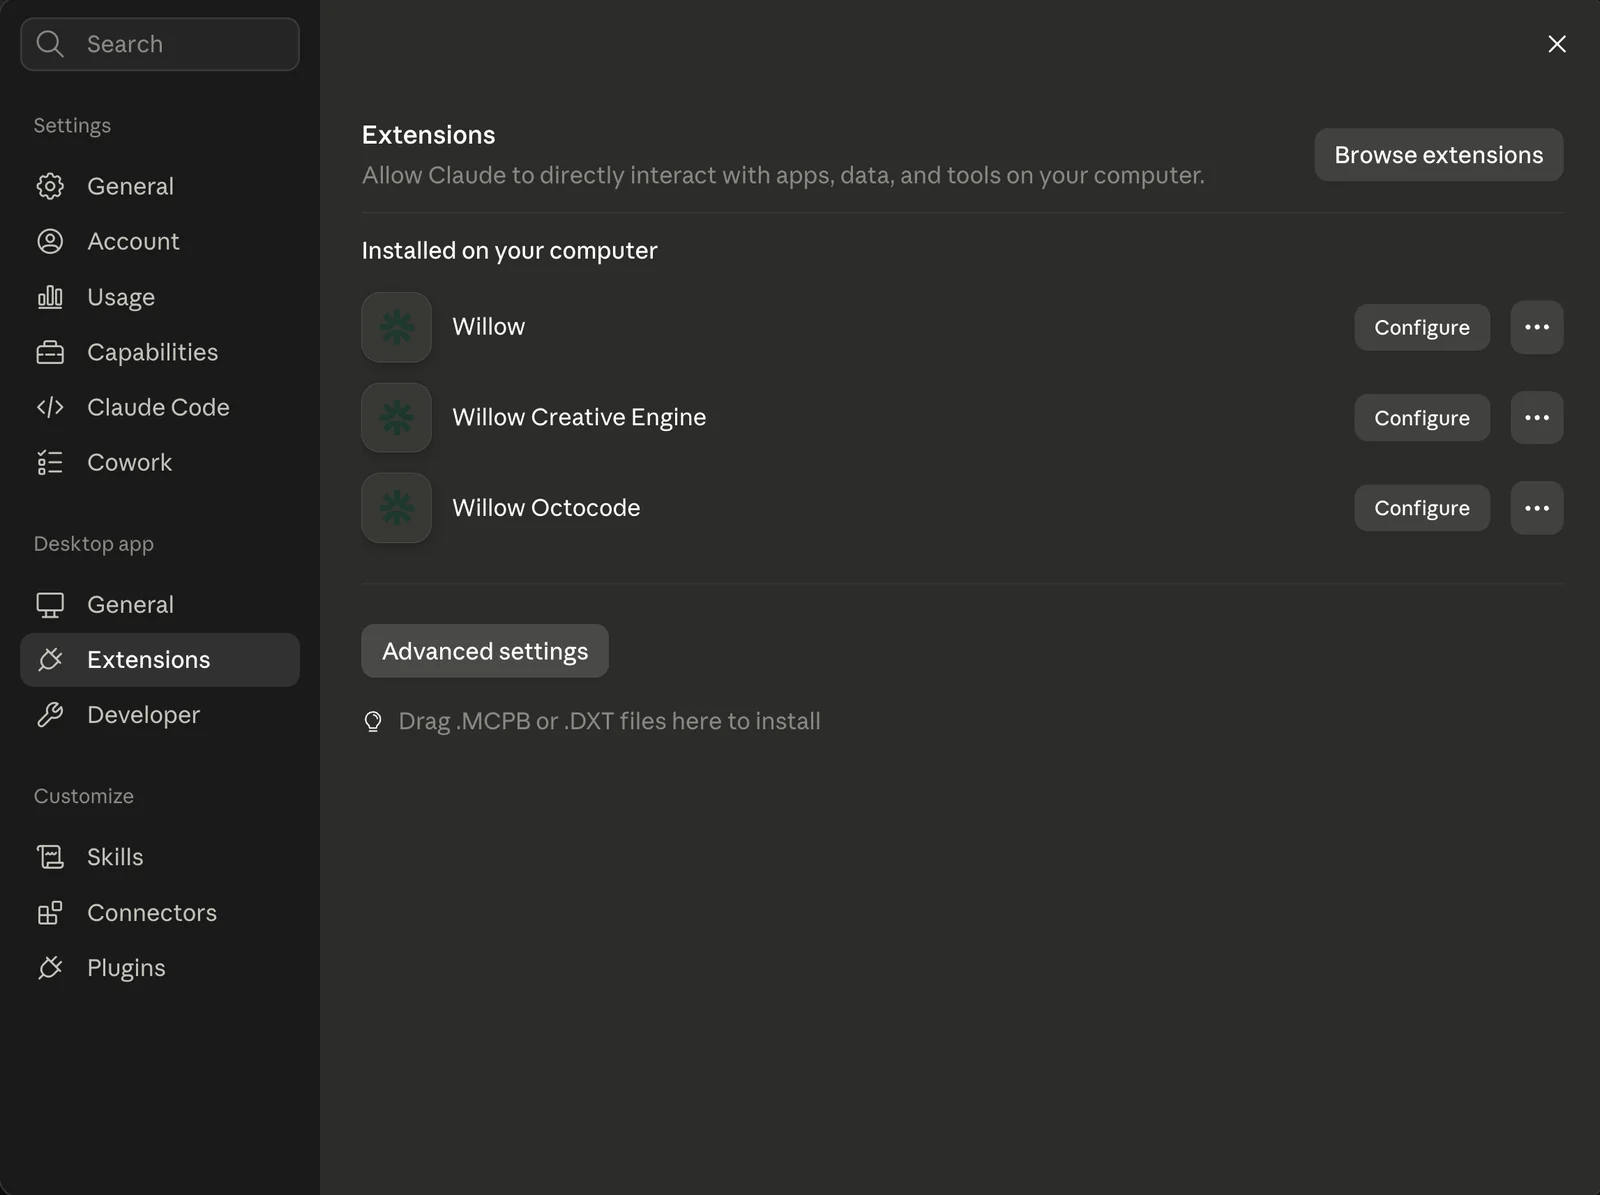Go to Account settings
Viewport: 1600px width, 1195px height.
tap(160, 241)
